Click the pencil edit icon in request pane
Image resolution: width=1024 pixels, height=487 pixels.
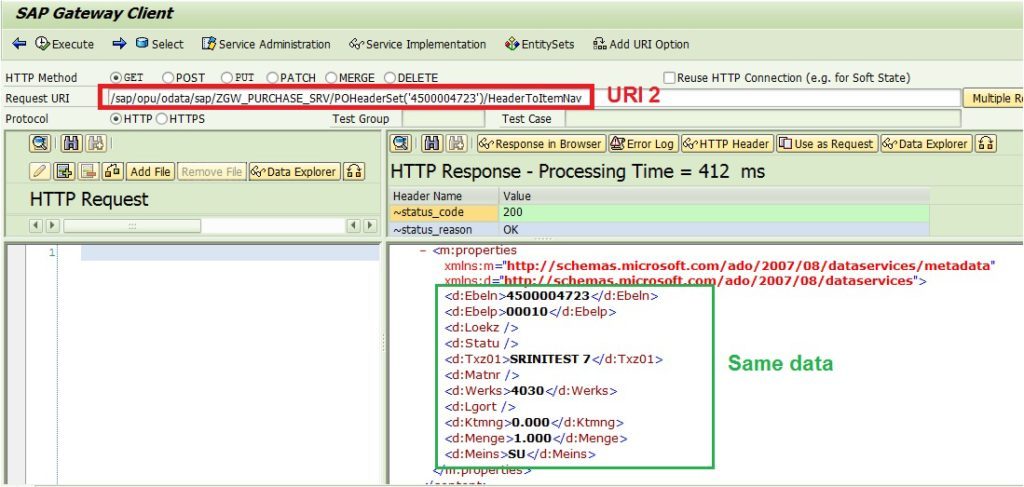coord(40,172)
